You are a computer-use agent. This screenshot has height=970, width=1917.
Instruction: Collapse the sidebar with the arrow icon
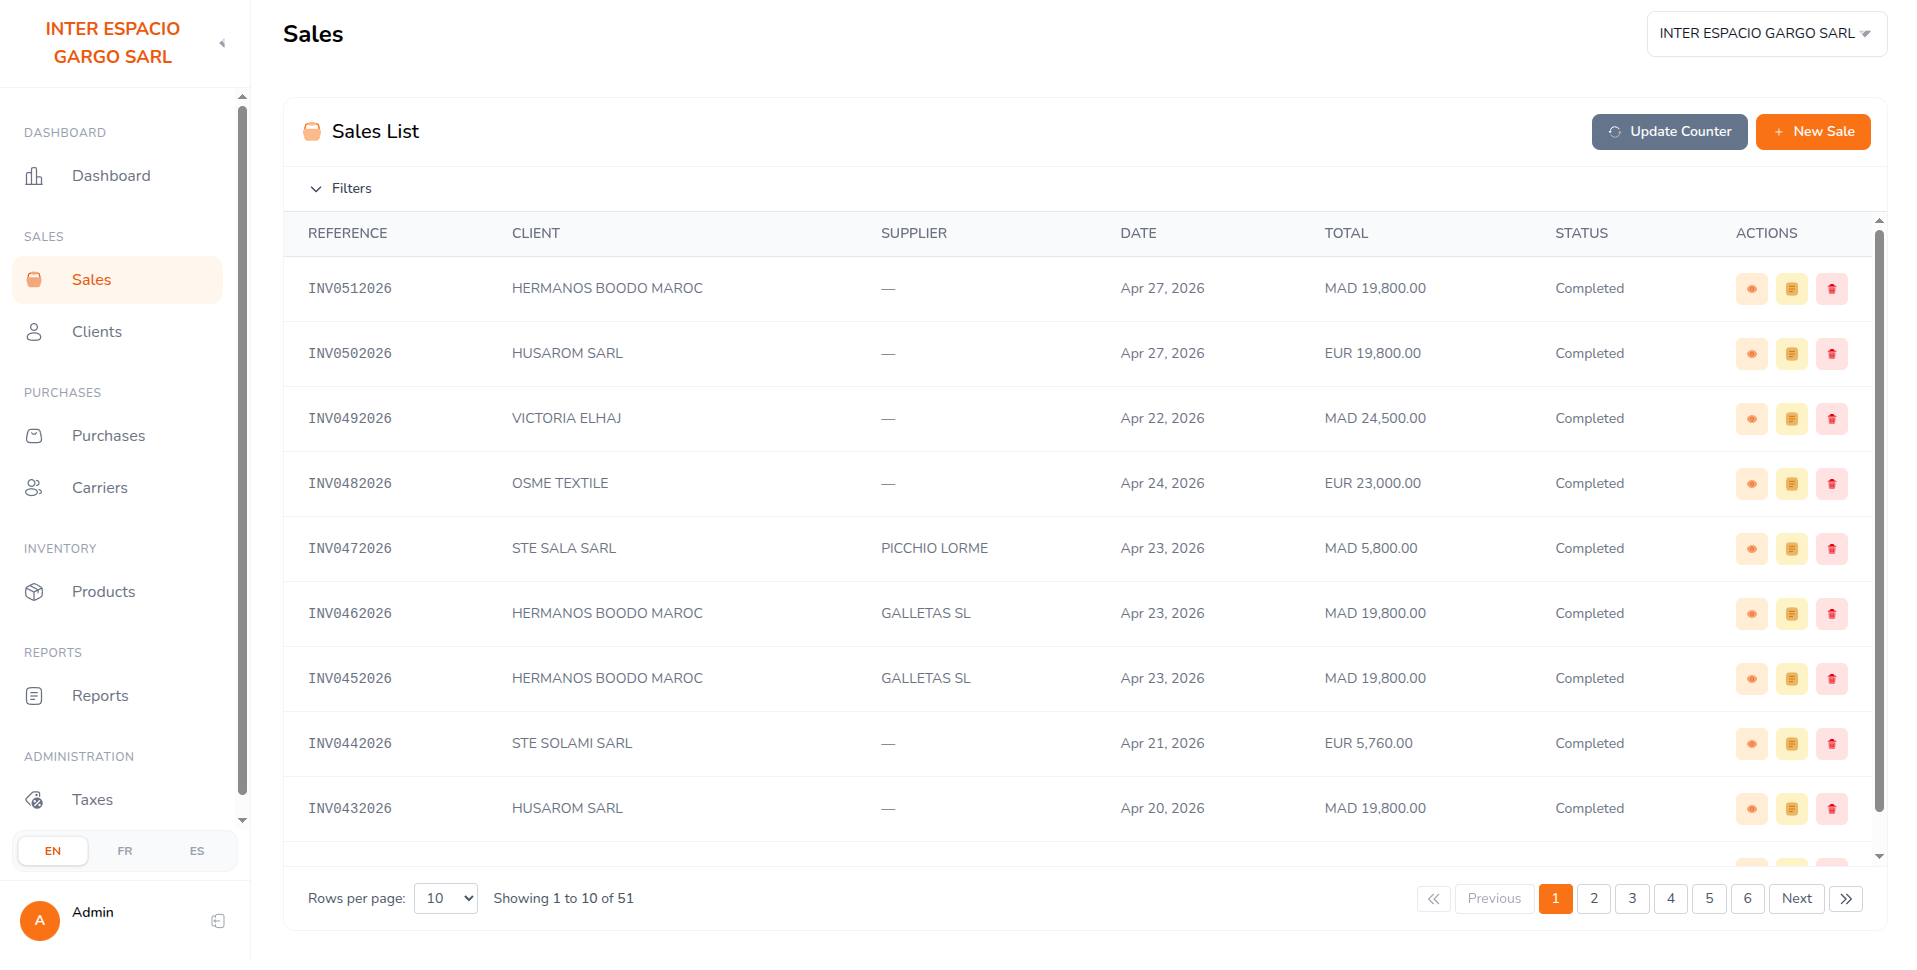tap(222, 43)
